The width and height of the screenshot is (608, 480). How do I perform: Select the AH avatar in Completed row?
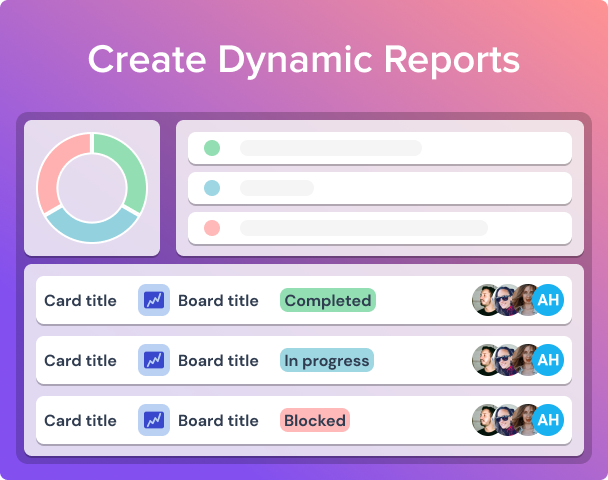click(548, 300)
